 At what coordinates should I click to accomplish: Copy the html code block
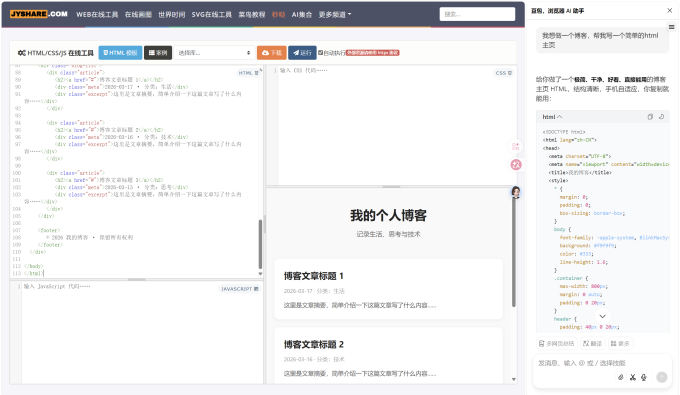click(x=650, y=117)
